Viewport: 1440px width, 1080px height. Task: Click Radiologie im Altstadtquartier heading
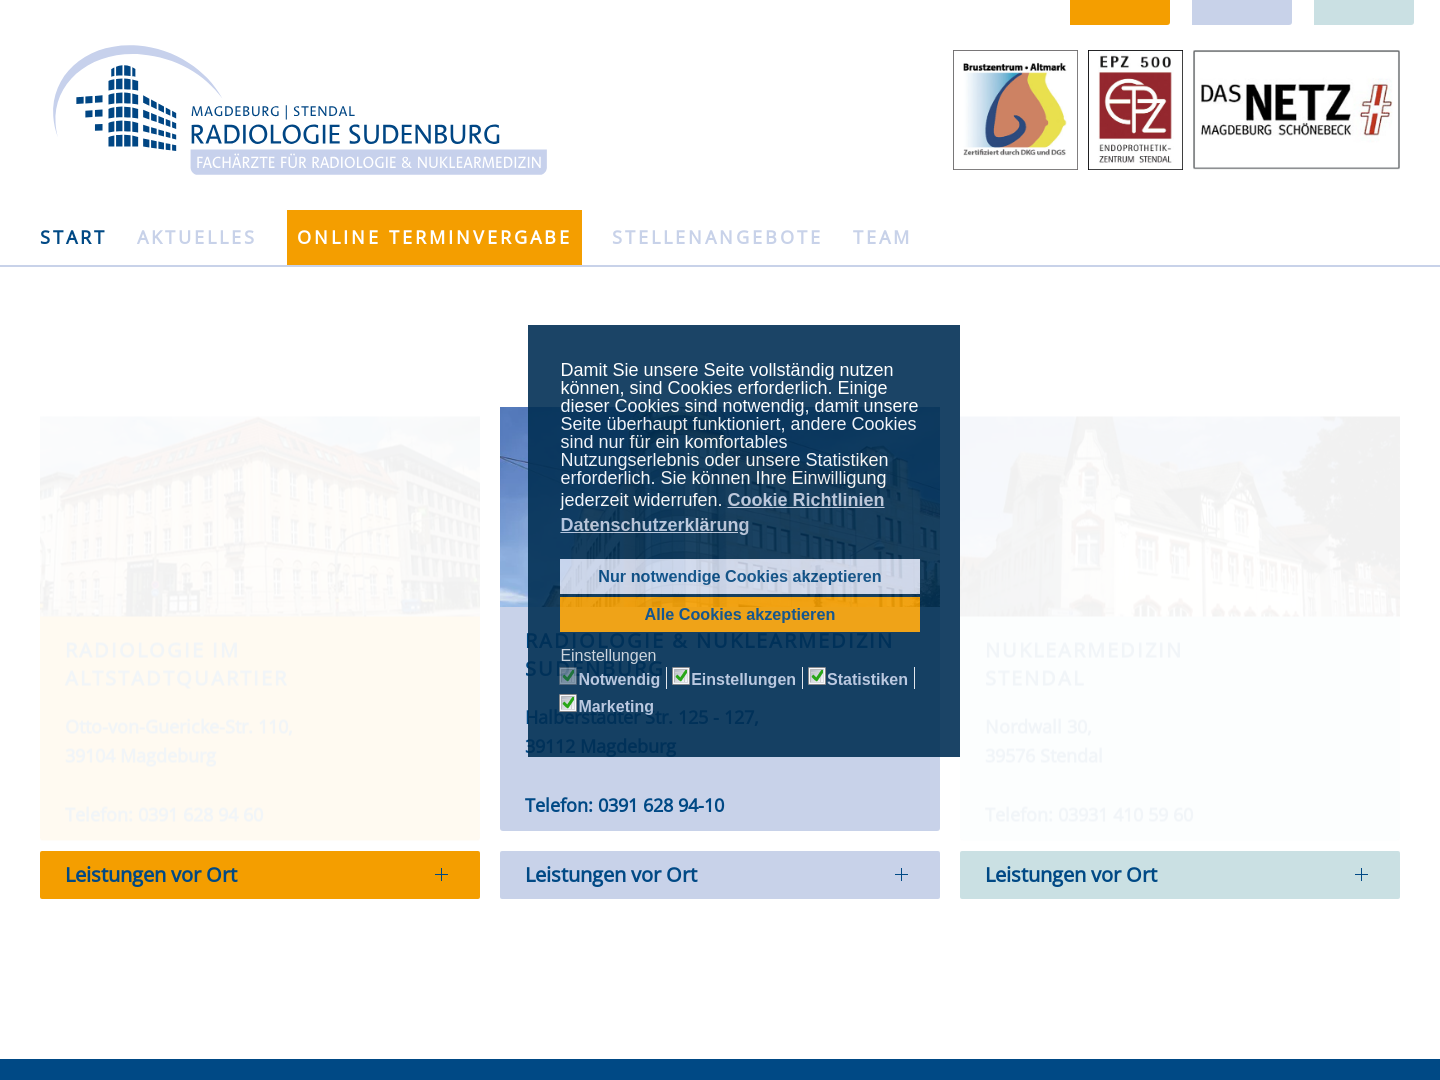(177, 664)
